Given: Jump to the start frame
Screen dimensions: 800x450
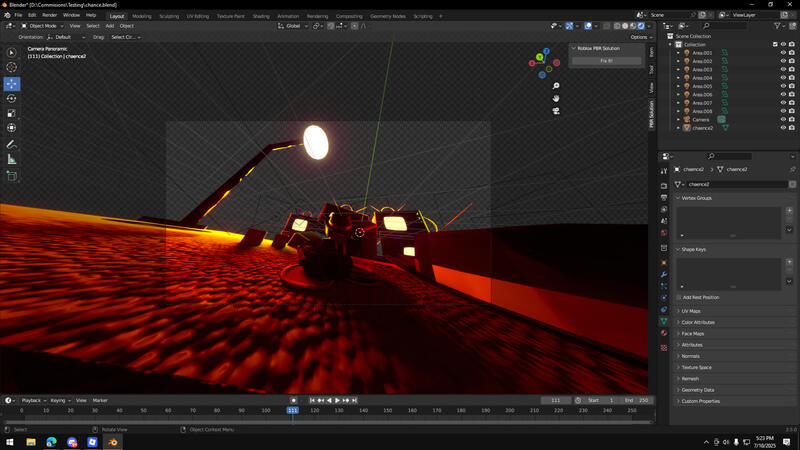Looking at the screenshot, I should (x=312, y=401).
